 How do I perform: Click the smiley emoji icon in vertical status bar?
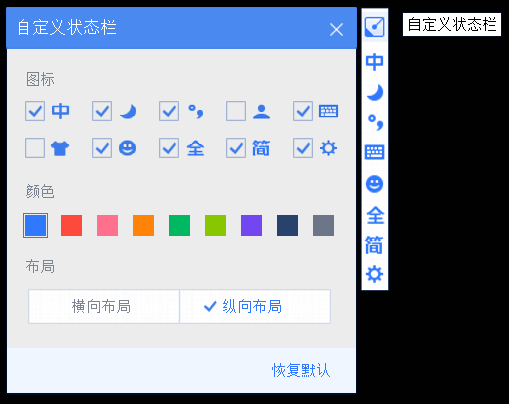[x=374, y=184]
